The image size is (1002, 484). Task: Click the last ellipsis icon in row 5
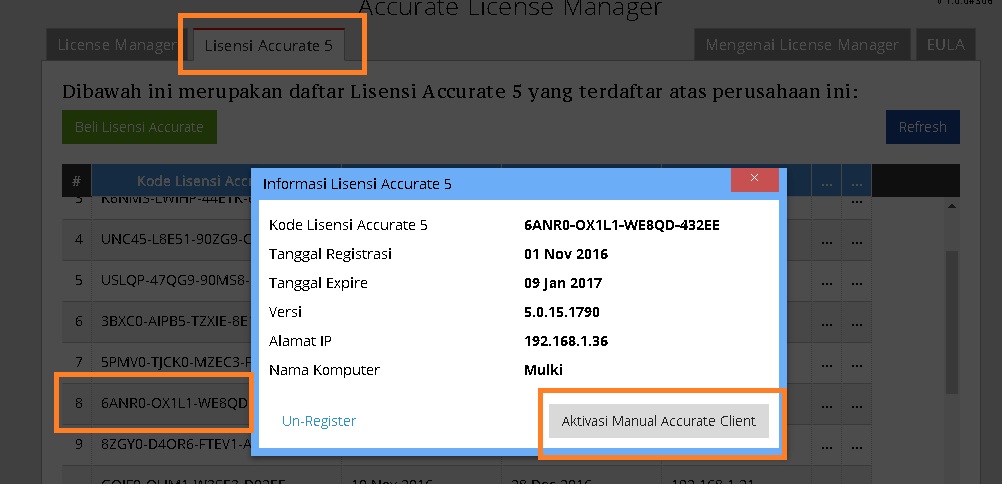[x=856, y=282]
